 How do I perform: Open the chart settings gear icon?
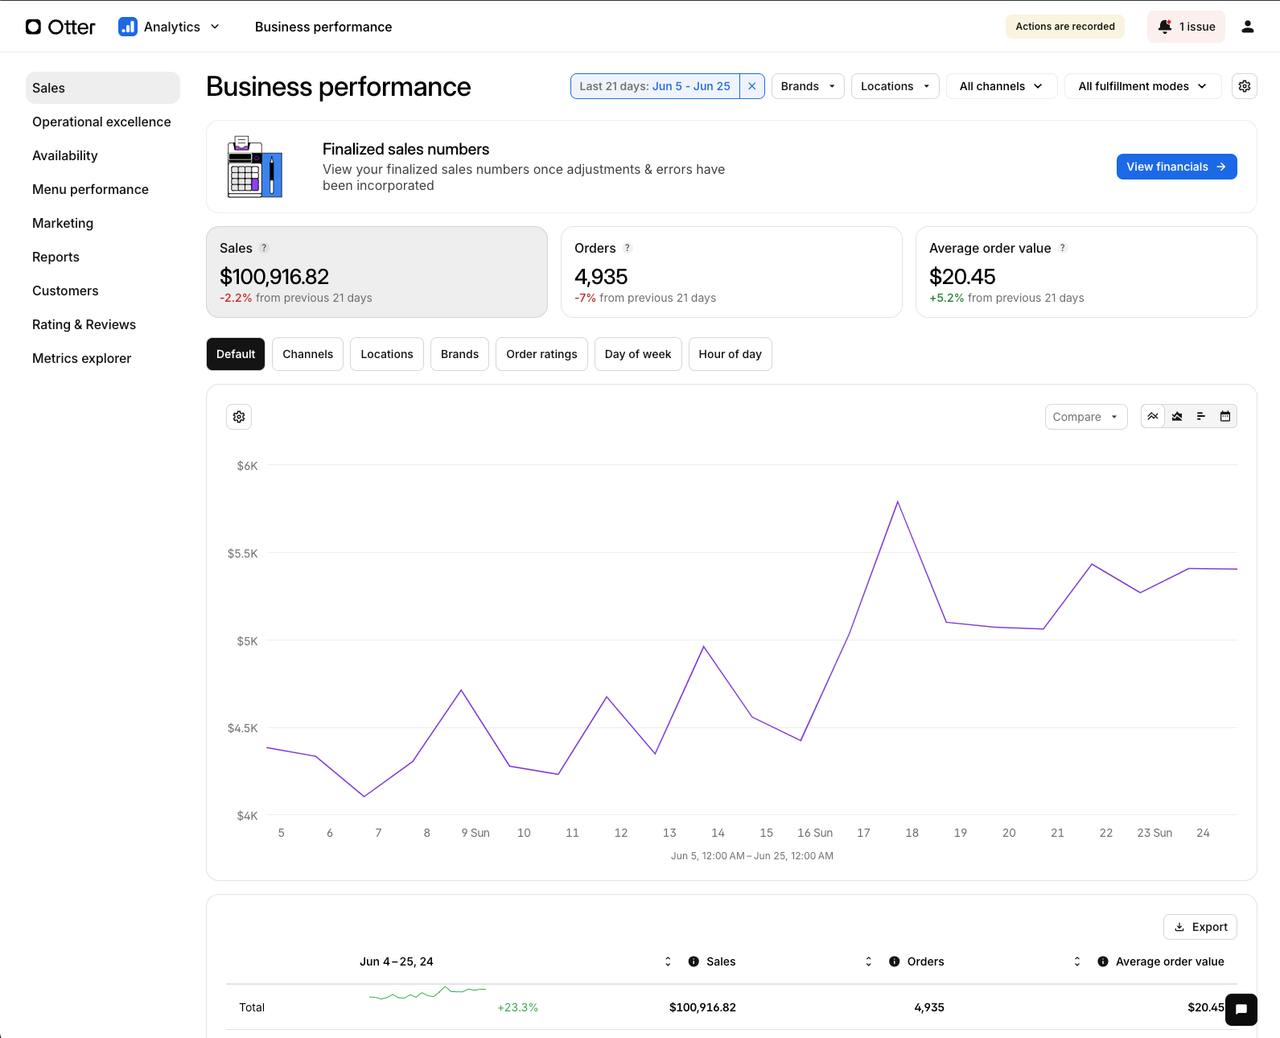click(x=238, y=416)
